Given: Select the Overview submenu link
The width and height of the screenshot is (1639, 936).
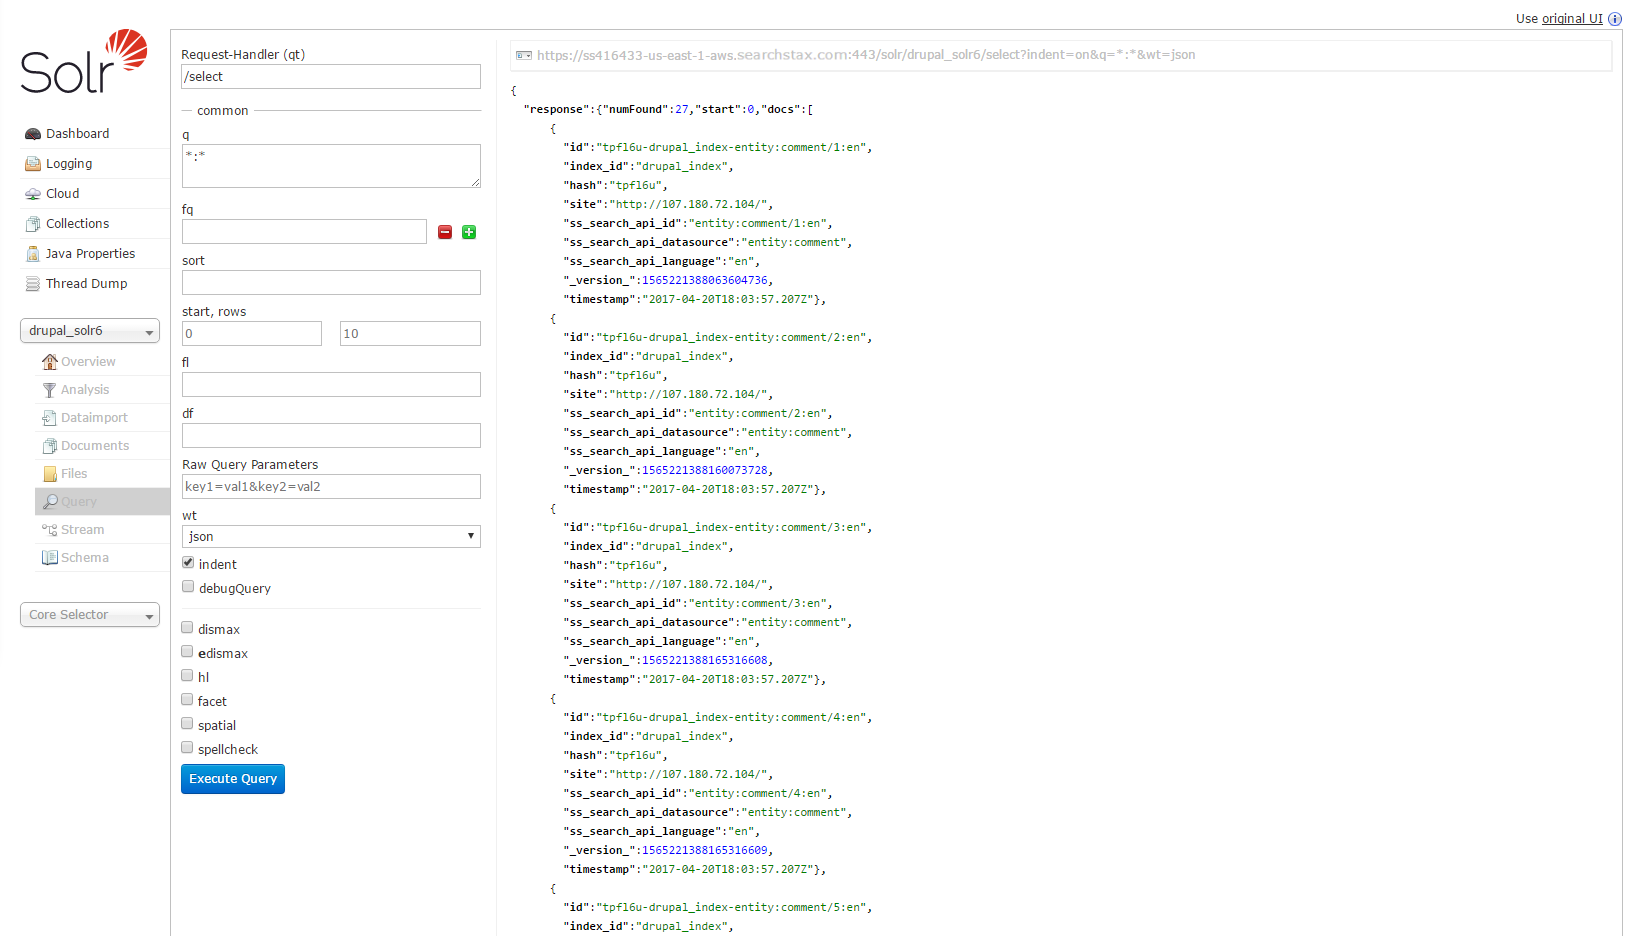Looking at the screenshot, I should point(102,362).
